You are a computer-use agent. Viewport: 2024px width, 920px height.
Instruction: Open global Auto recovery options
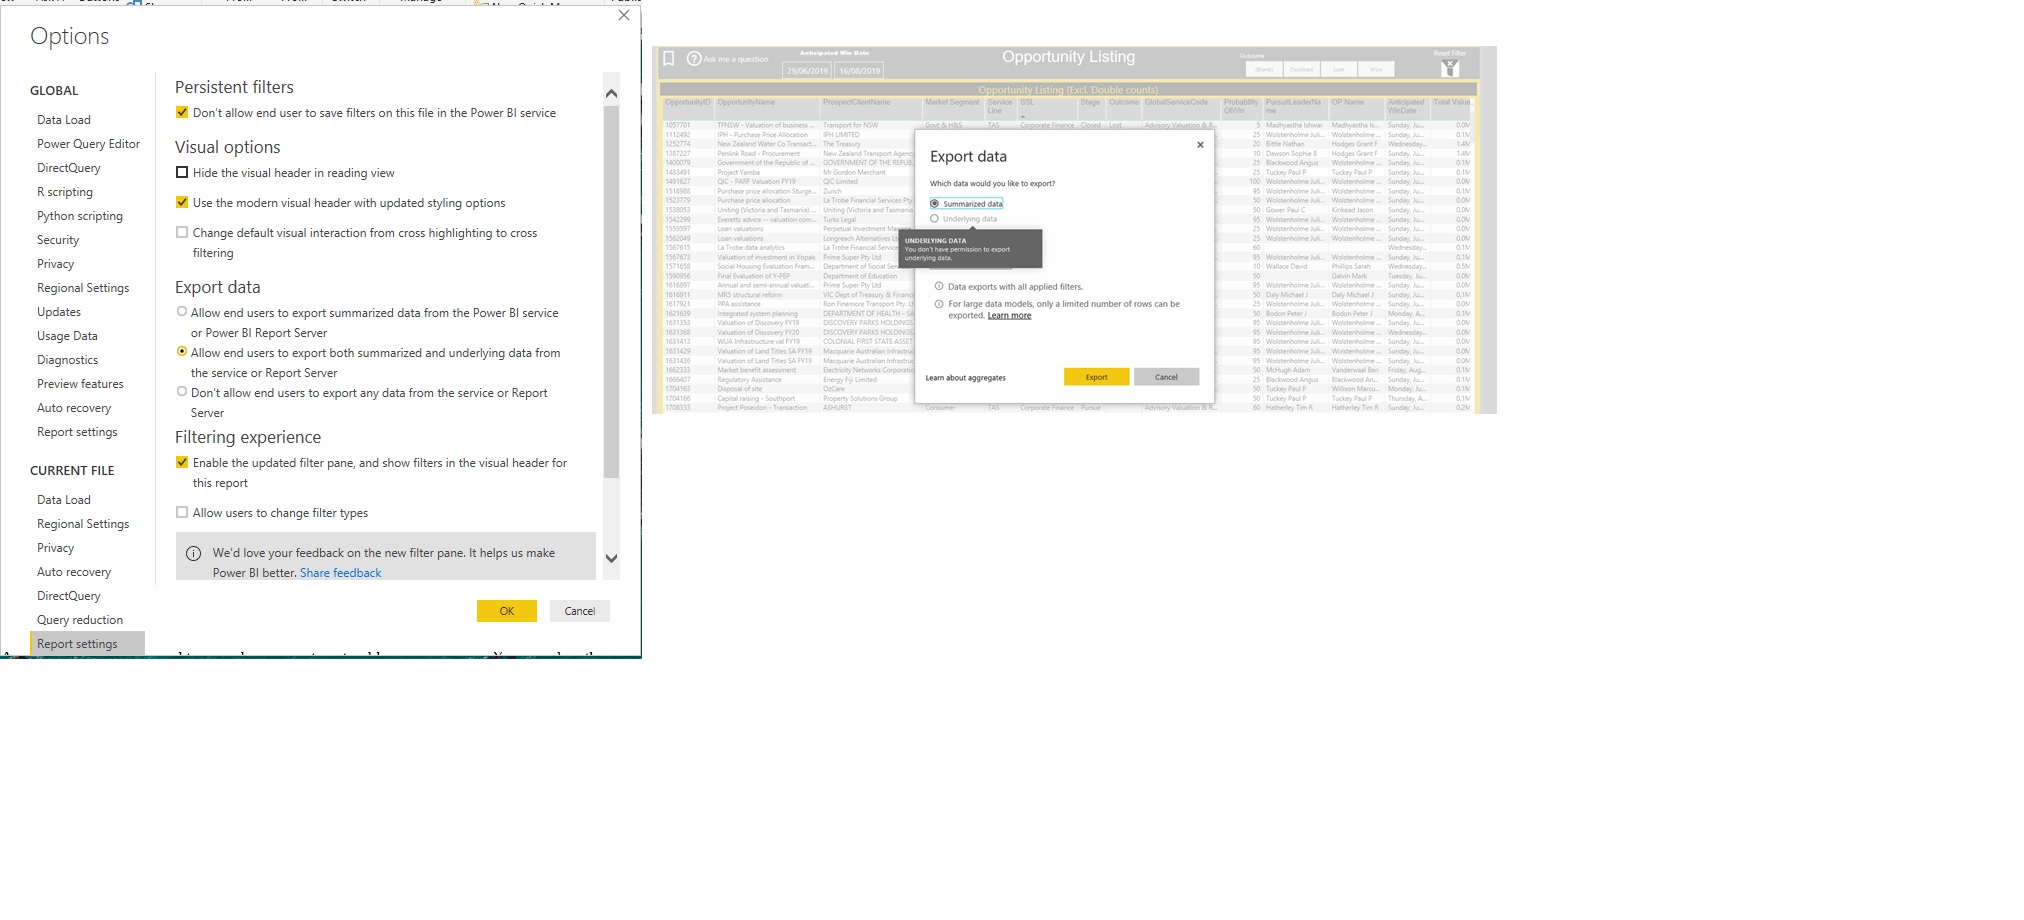74,408
